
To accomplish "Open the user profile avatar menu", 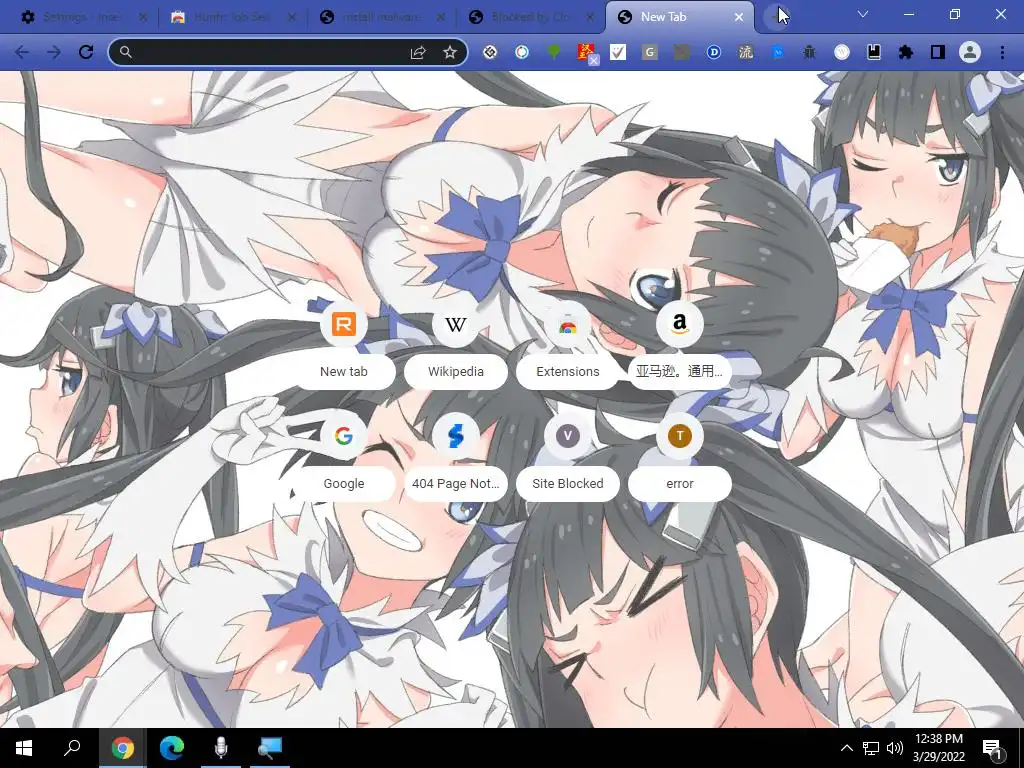I will (x=970, y=52).
